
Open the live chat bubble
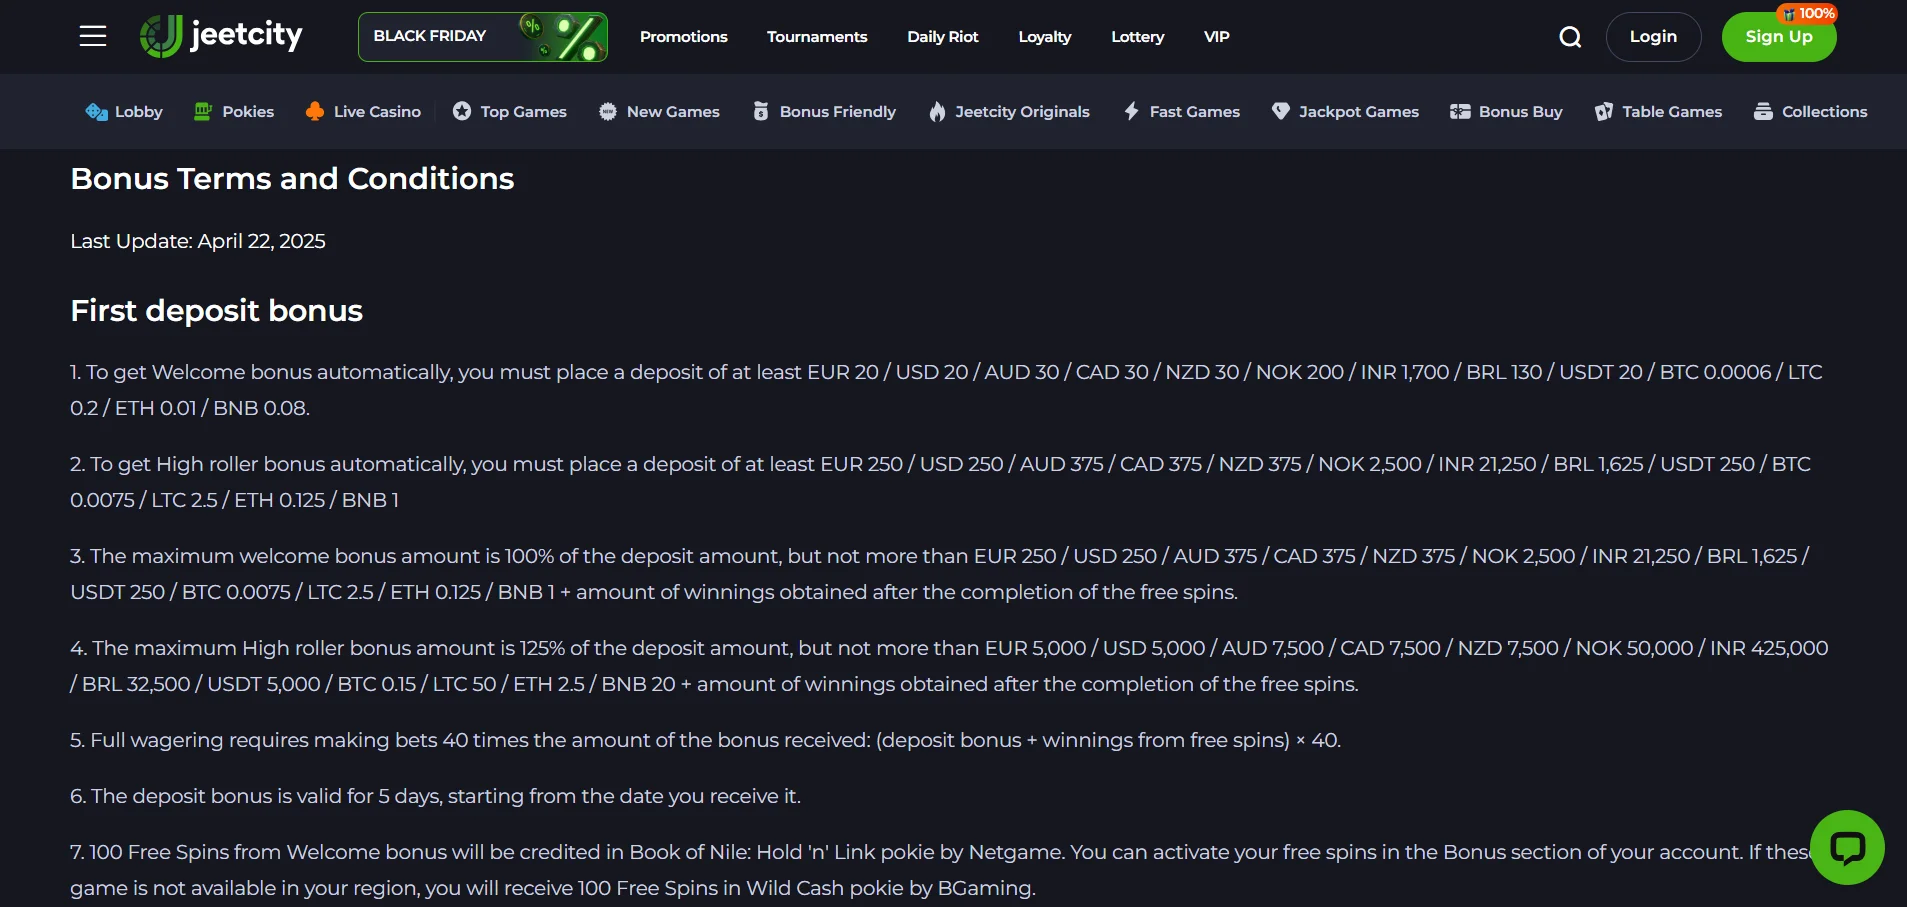1847,847
